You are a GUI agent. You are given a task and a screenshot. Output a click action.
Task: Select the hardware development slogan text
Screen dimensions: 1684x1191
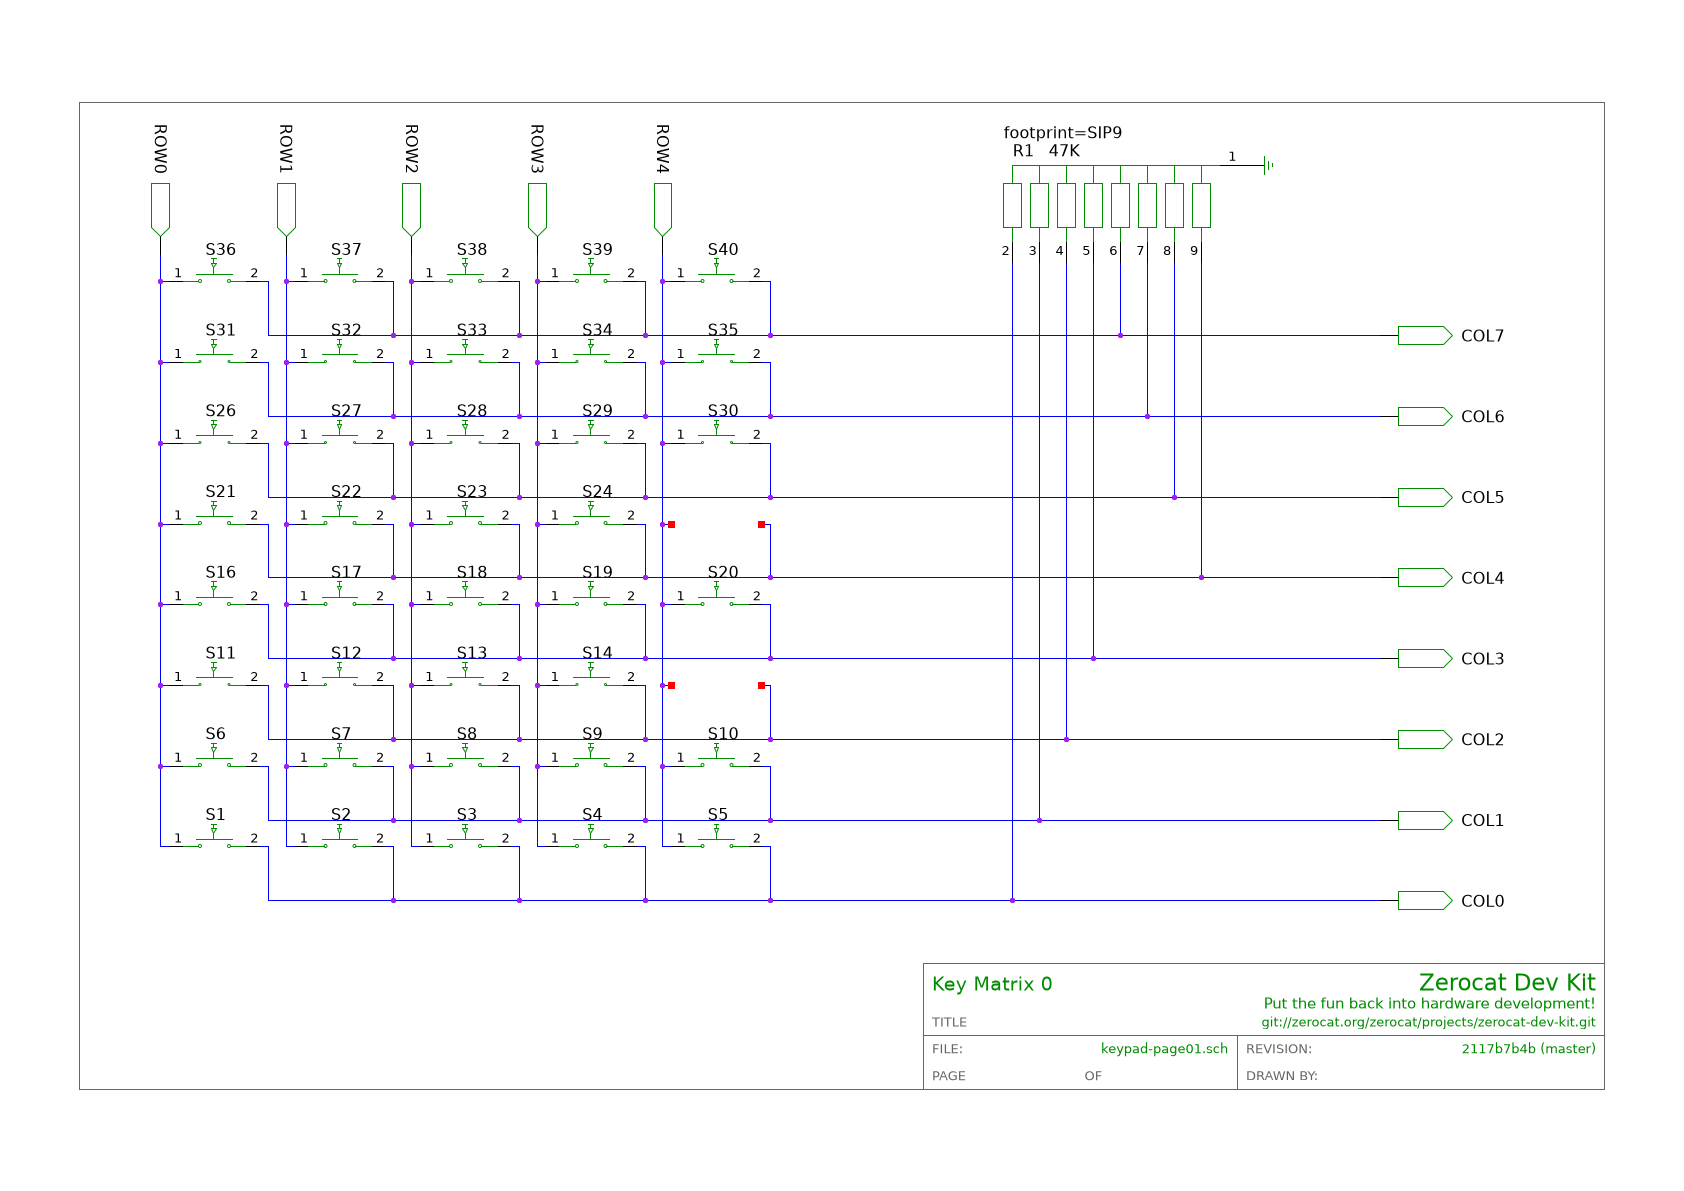tap(1429, 1004)
